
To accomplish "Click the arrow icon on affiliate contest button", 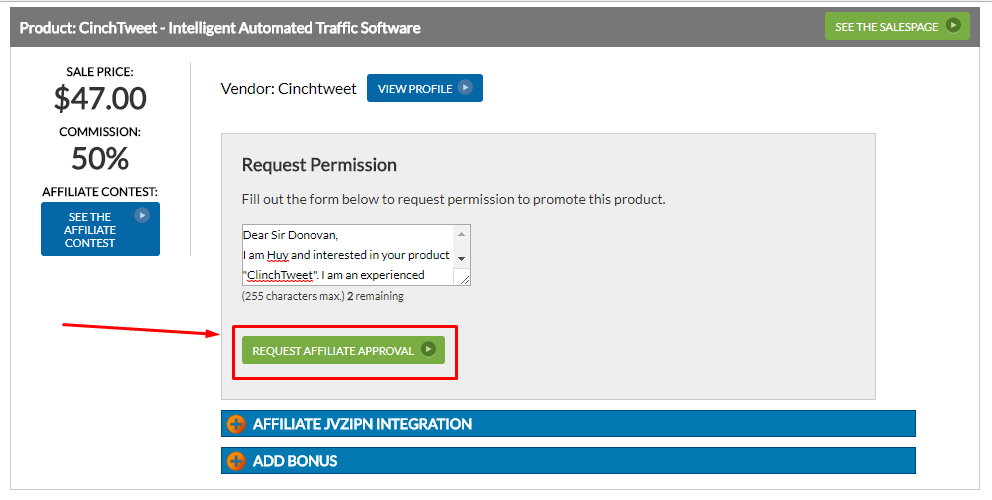I will tap(142, 215).
